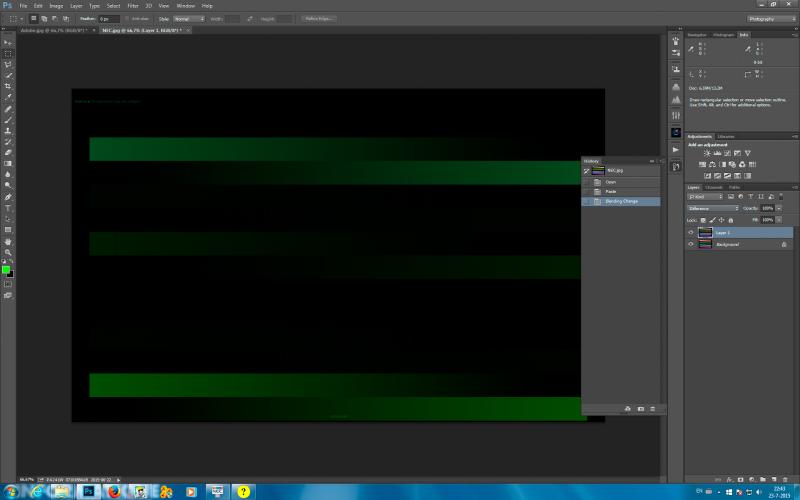800x500 pixels.
Task: Add an Invert adjustment
Action: click(x=707, y=176)
